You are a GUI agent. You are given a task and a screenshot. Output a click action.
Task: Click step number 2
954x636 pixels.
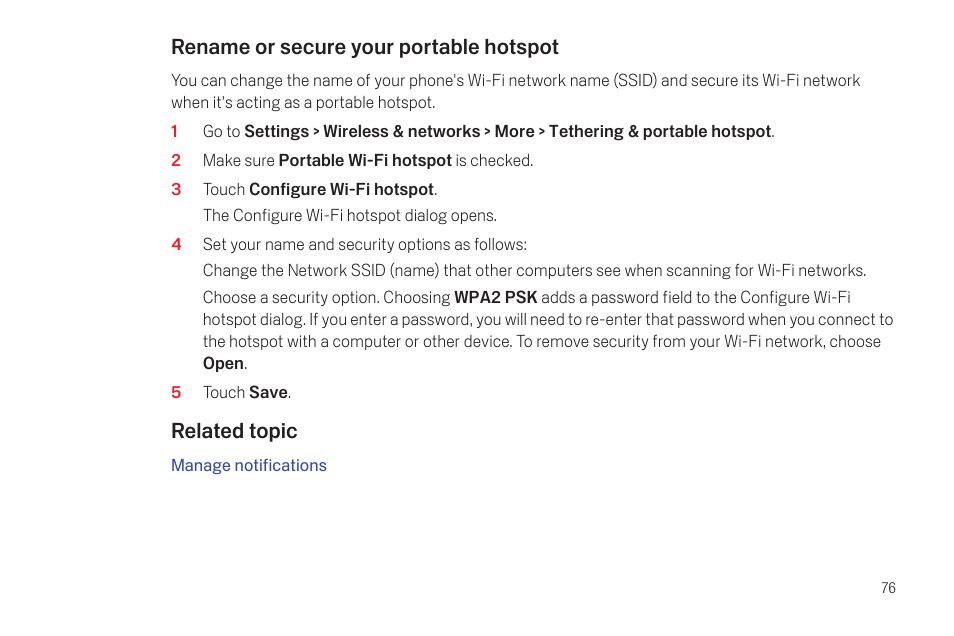point(176,160)
